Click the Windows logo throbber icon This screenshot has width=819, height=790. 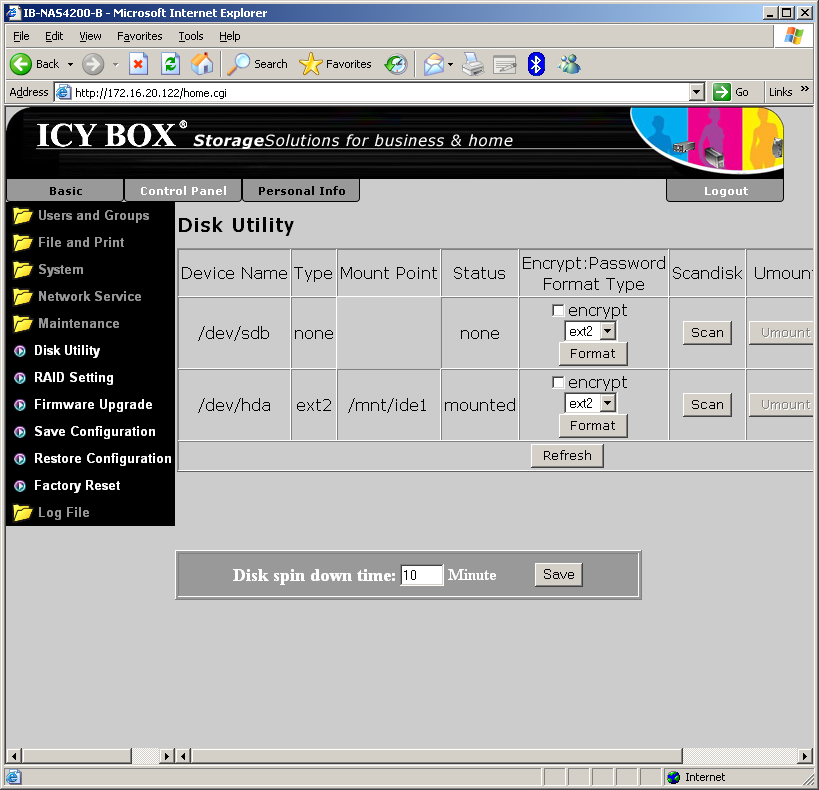click(x=793, y=36)
